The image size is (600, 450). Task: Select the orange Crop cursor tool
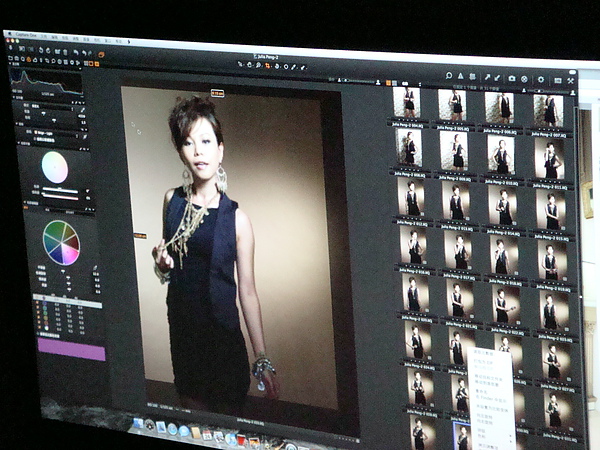267,66
